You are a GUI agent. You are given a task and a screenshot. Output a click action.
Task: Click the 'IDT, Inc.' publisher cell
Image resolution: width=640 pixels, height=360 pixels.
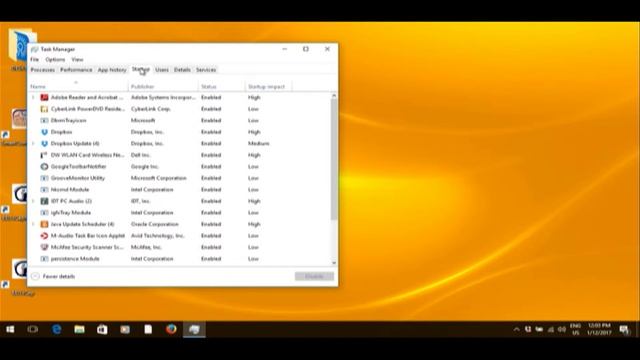[x=140, y=201]
